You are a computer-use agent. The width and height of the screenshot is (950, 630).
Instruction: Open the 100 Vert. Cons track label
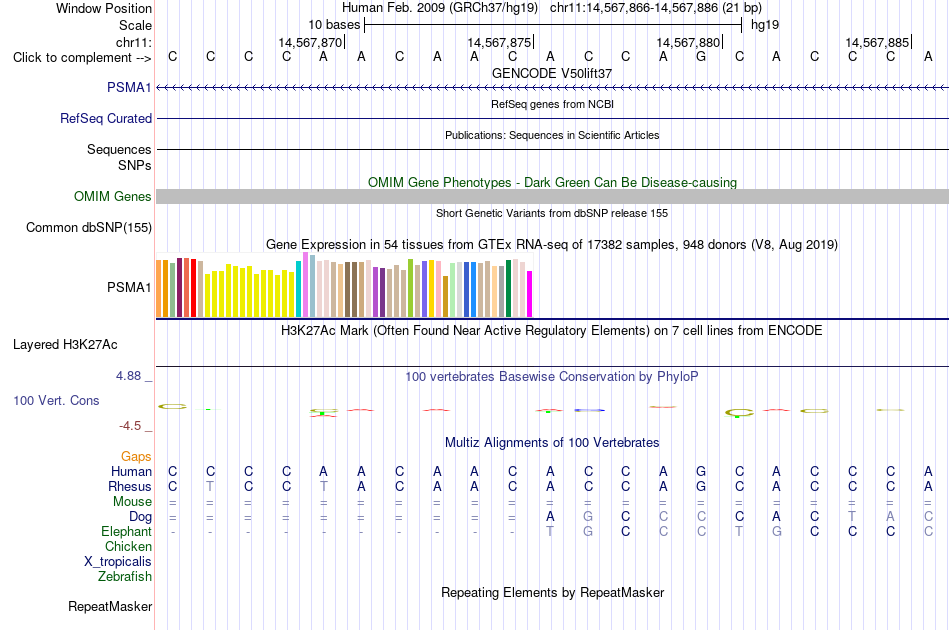tap(56, 400)
